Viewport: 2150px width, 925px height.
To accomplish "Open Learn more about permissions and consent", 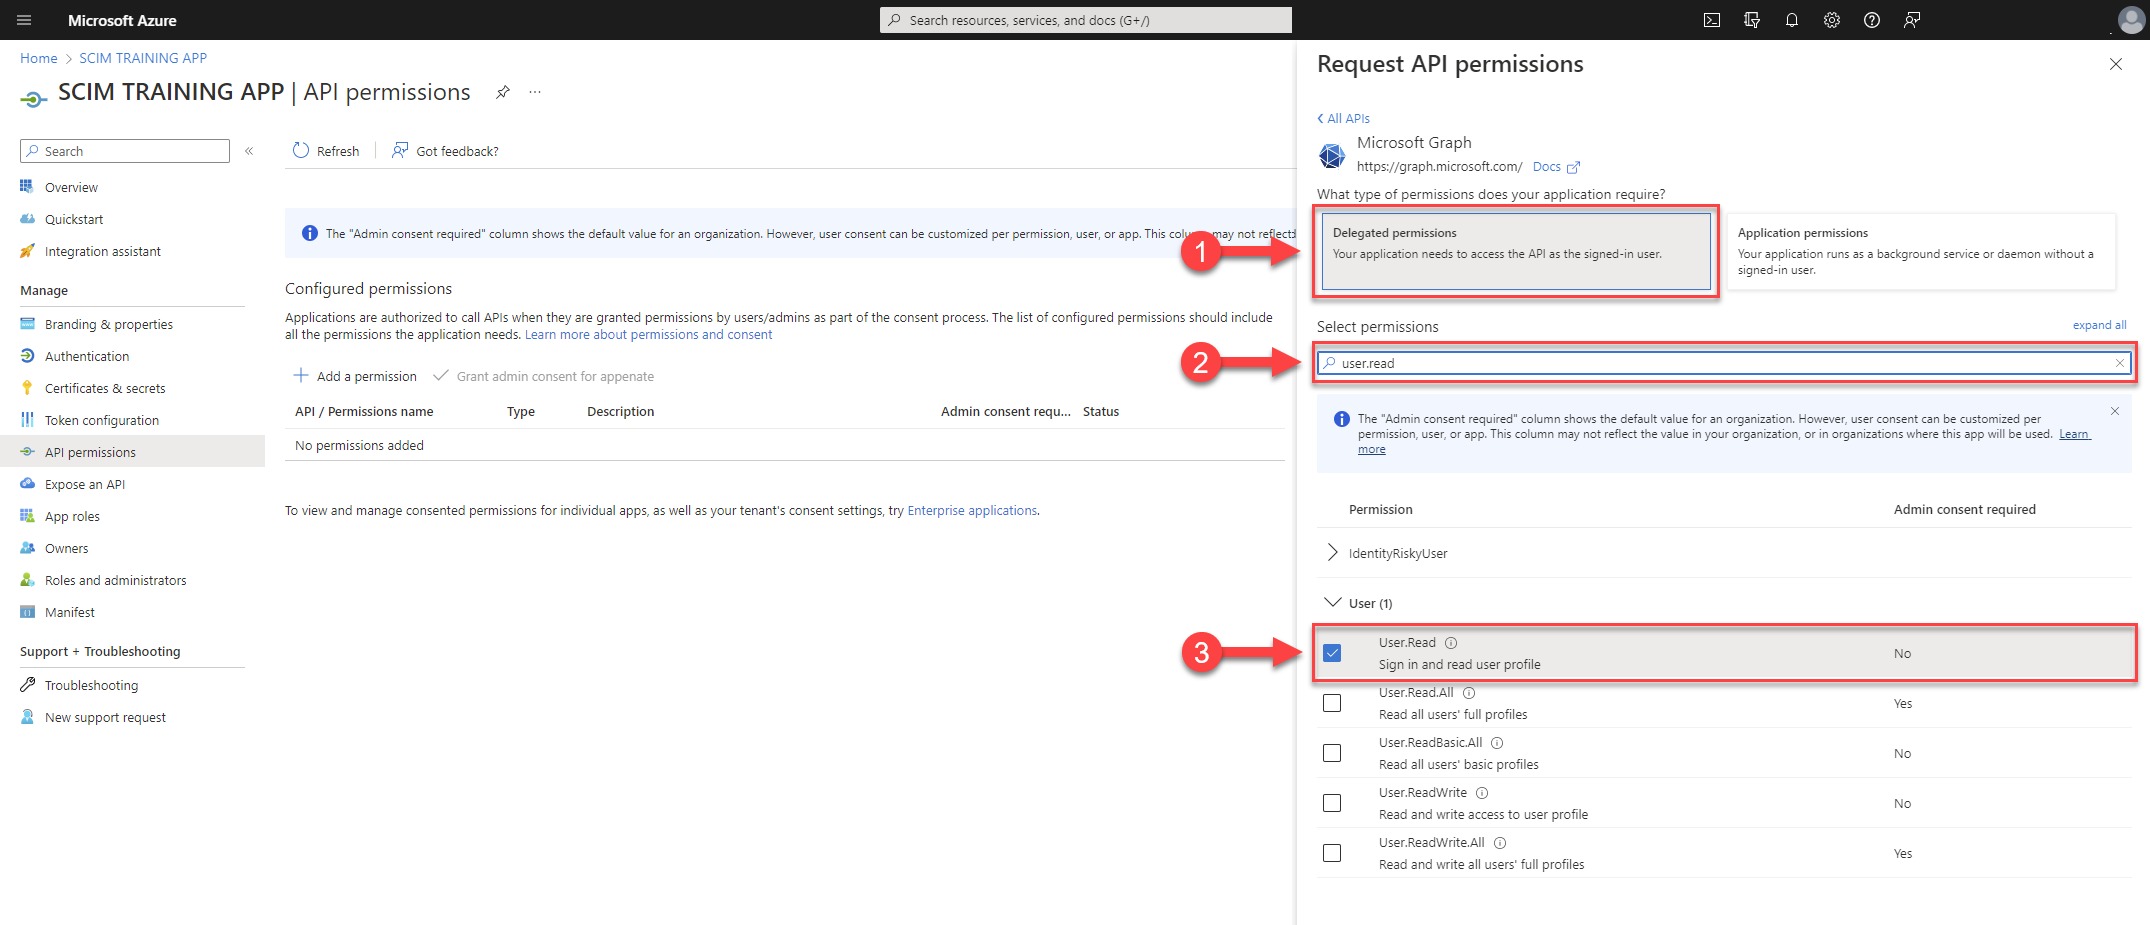I will [x=648, y=334].
